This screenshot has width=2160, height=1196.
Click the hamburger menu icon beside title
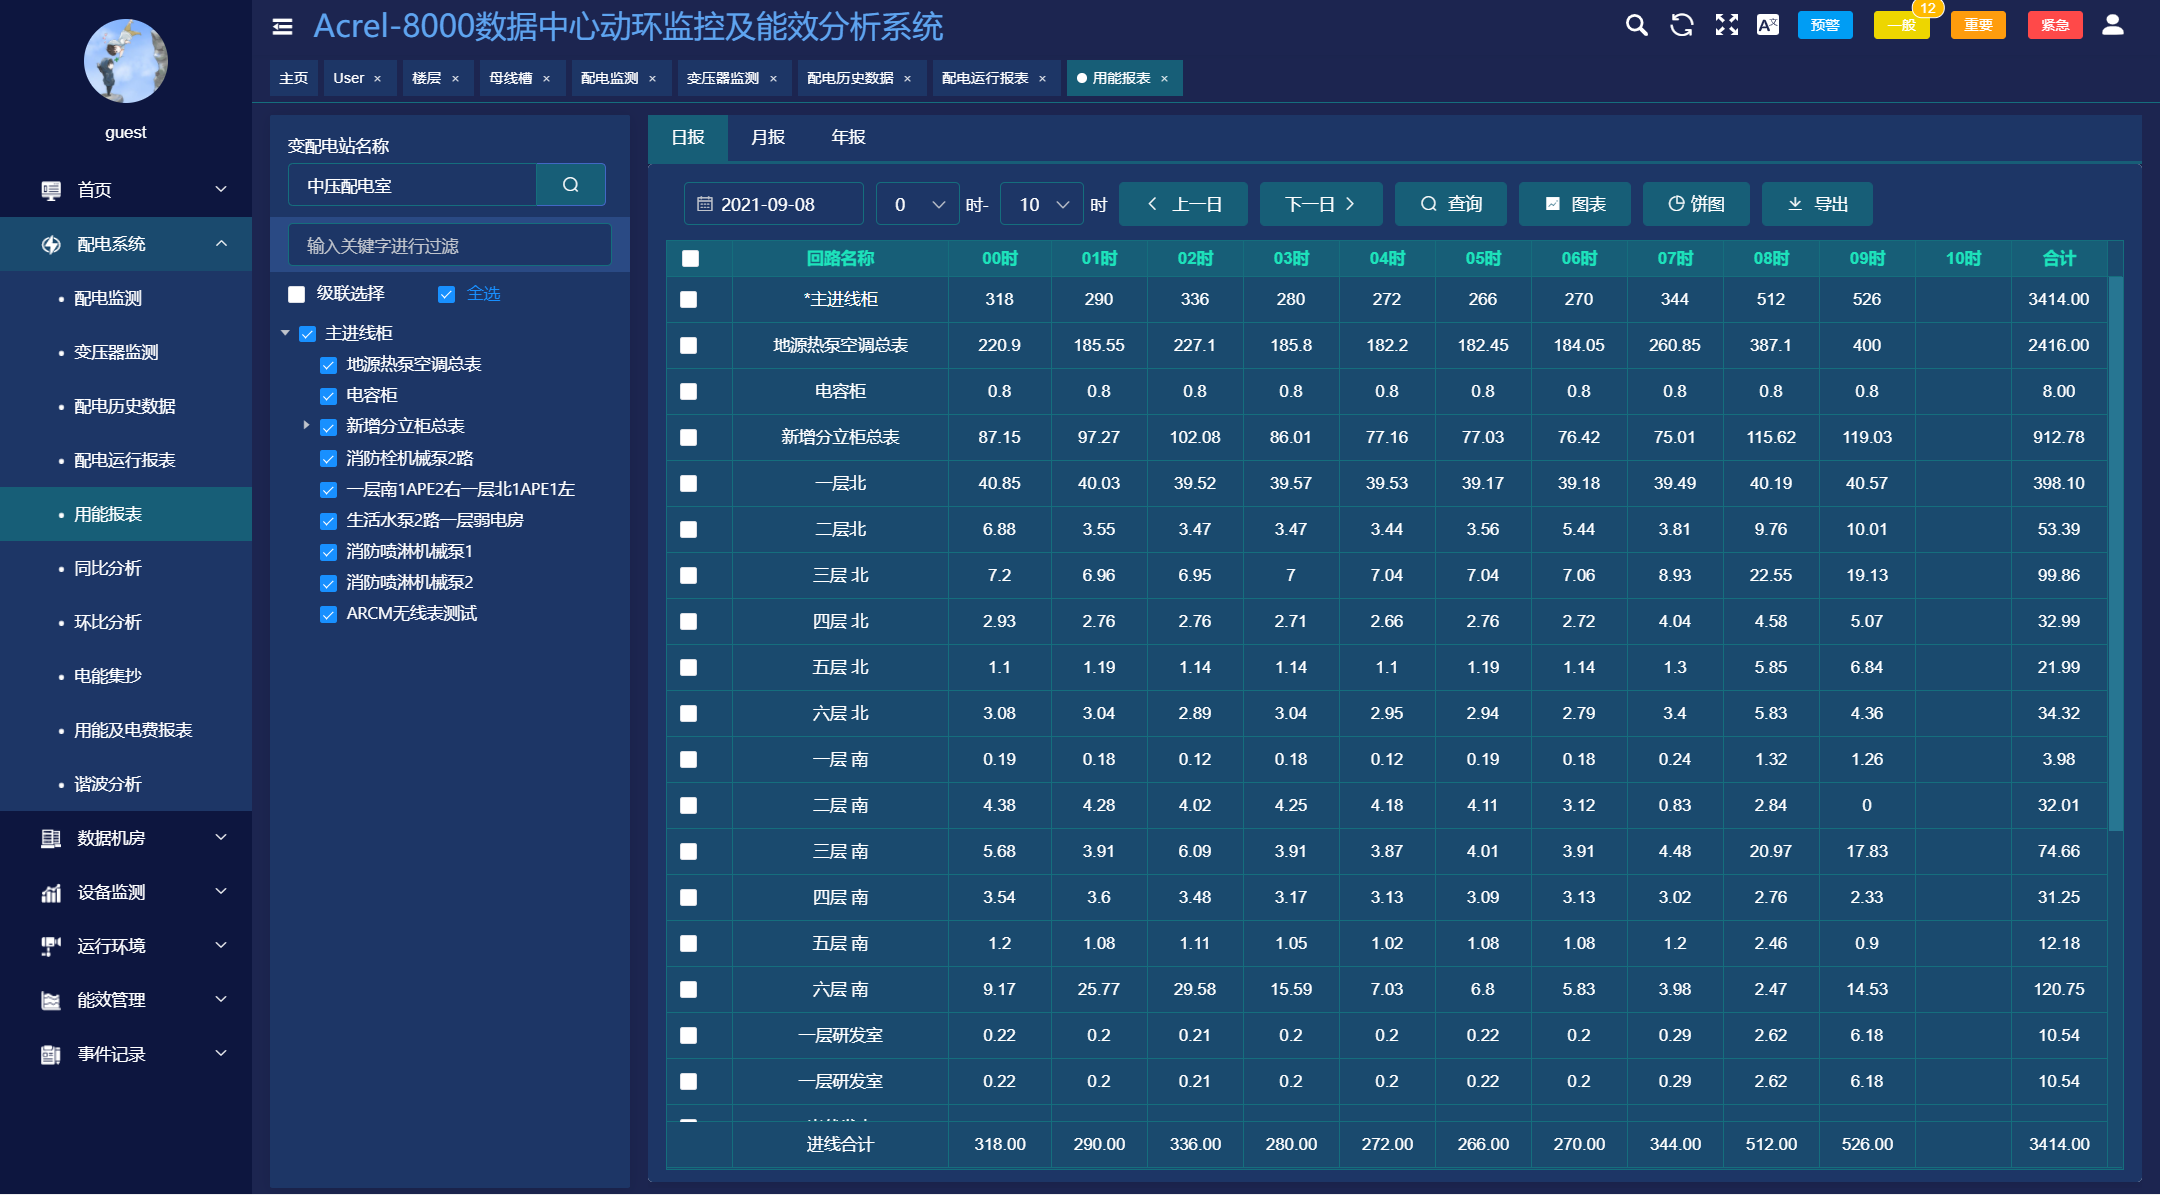(283, 27)
